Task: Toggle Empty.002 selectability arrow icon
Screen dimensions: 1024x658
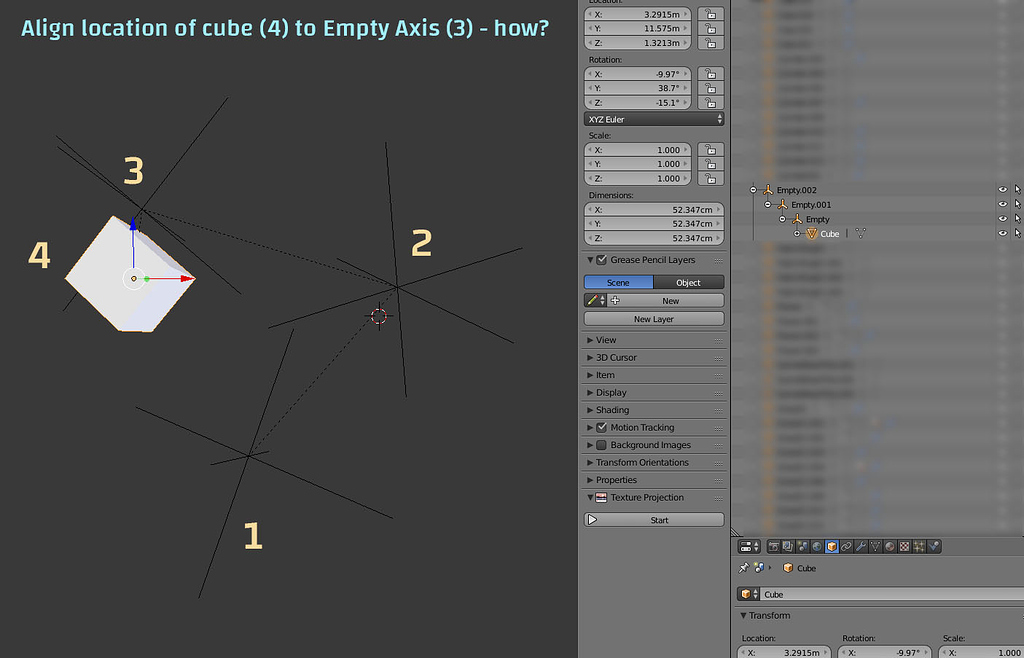Action: pyautogui.click(x=1017, y=190)
